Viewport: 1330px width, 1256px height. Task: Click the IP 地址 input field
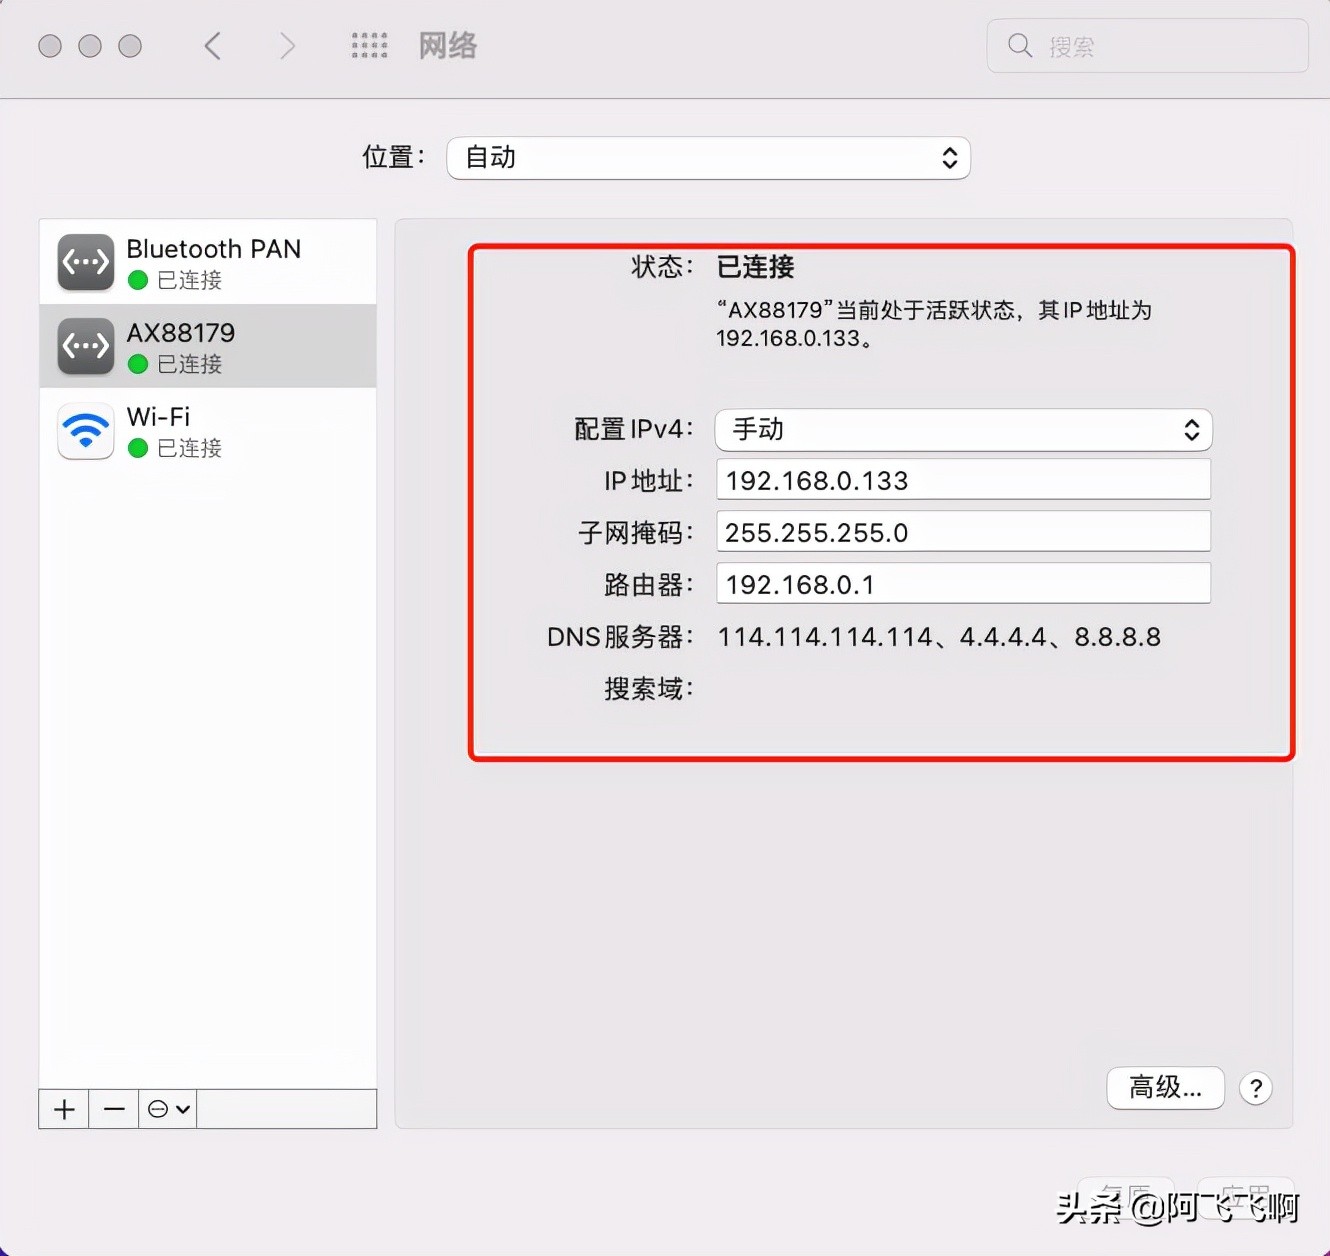coord(962,480)
